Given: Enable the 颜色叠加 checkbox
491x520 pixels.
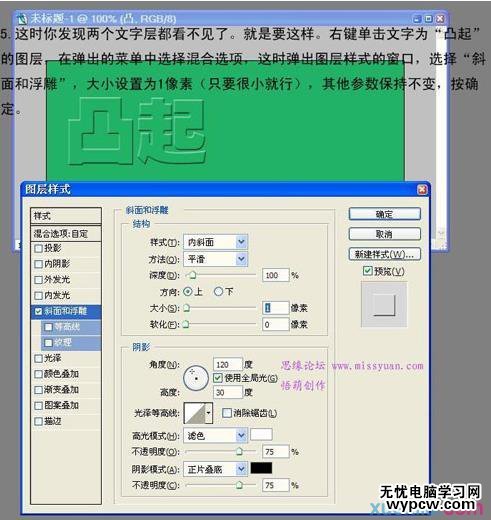Looking at the screenshot, I should pos(39,374).
